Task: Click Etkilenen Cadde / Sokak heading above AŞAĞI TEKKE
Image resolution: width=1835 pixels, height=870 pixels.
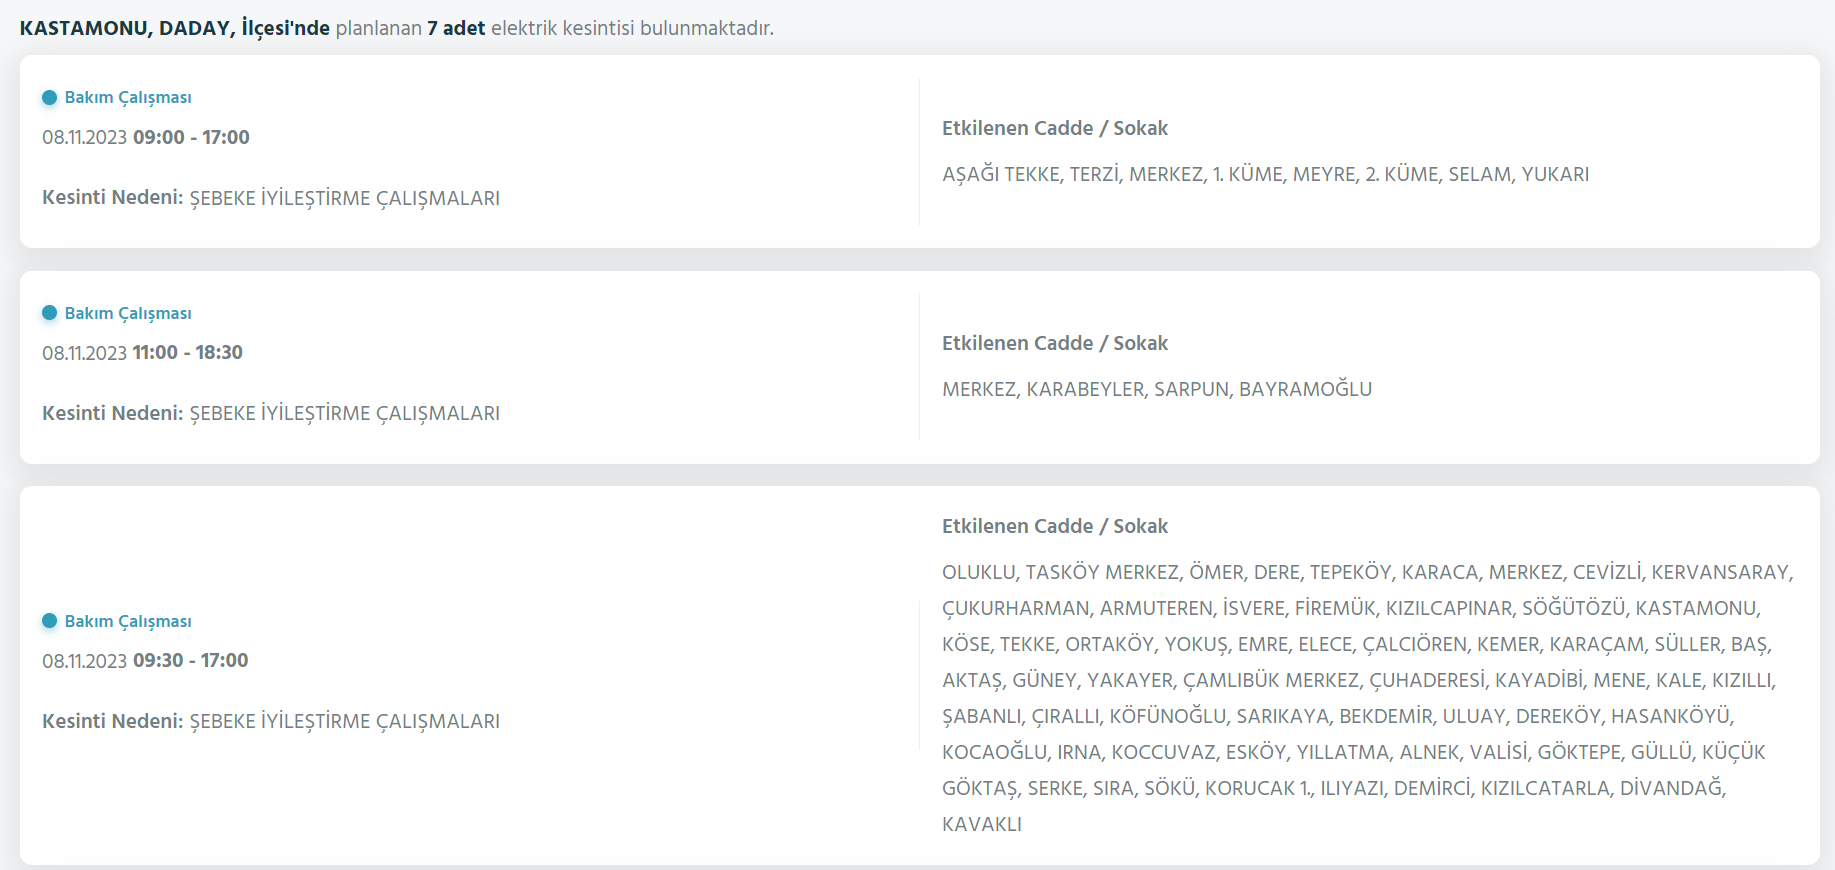Action: tap(1054, 128)
